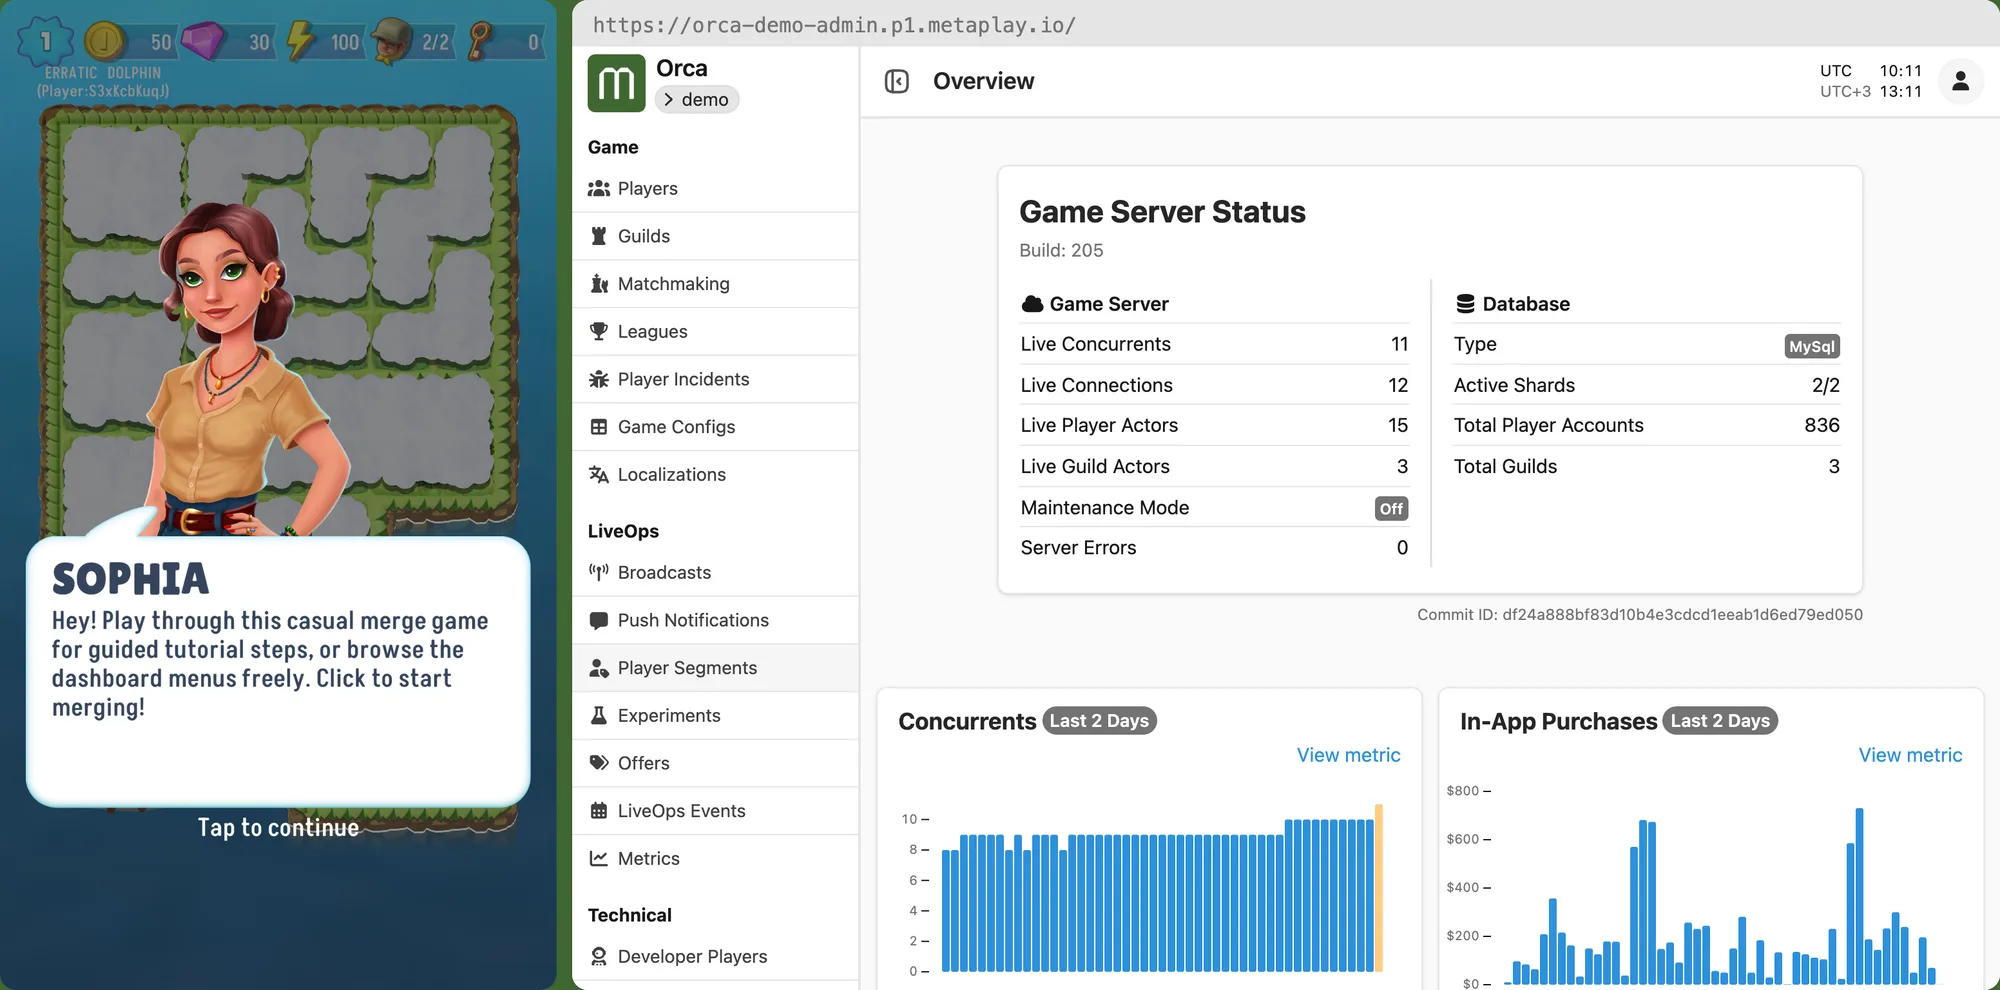Viewport: 2000px width, 990px height.
Task: Click the LiveOps Events calendar icon
Action: (x=599, y=811)
